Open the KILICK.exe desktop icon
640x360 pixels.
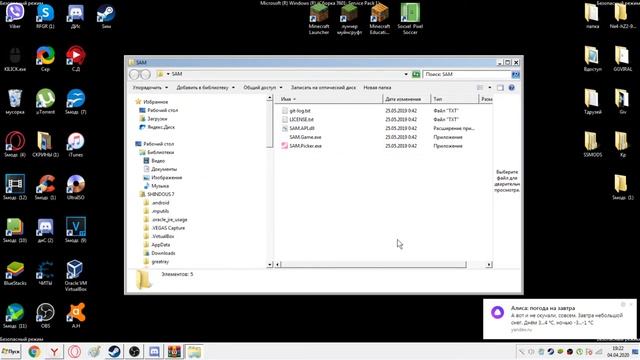[15, 59]
